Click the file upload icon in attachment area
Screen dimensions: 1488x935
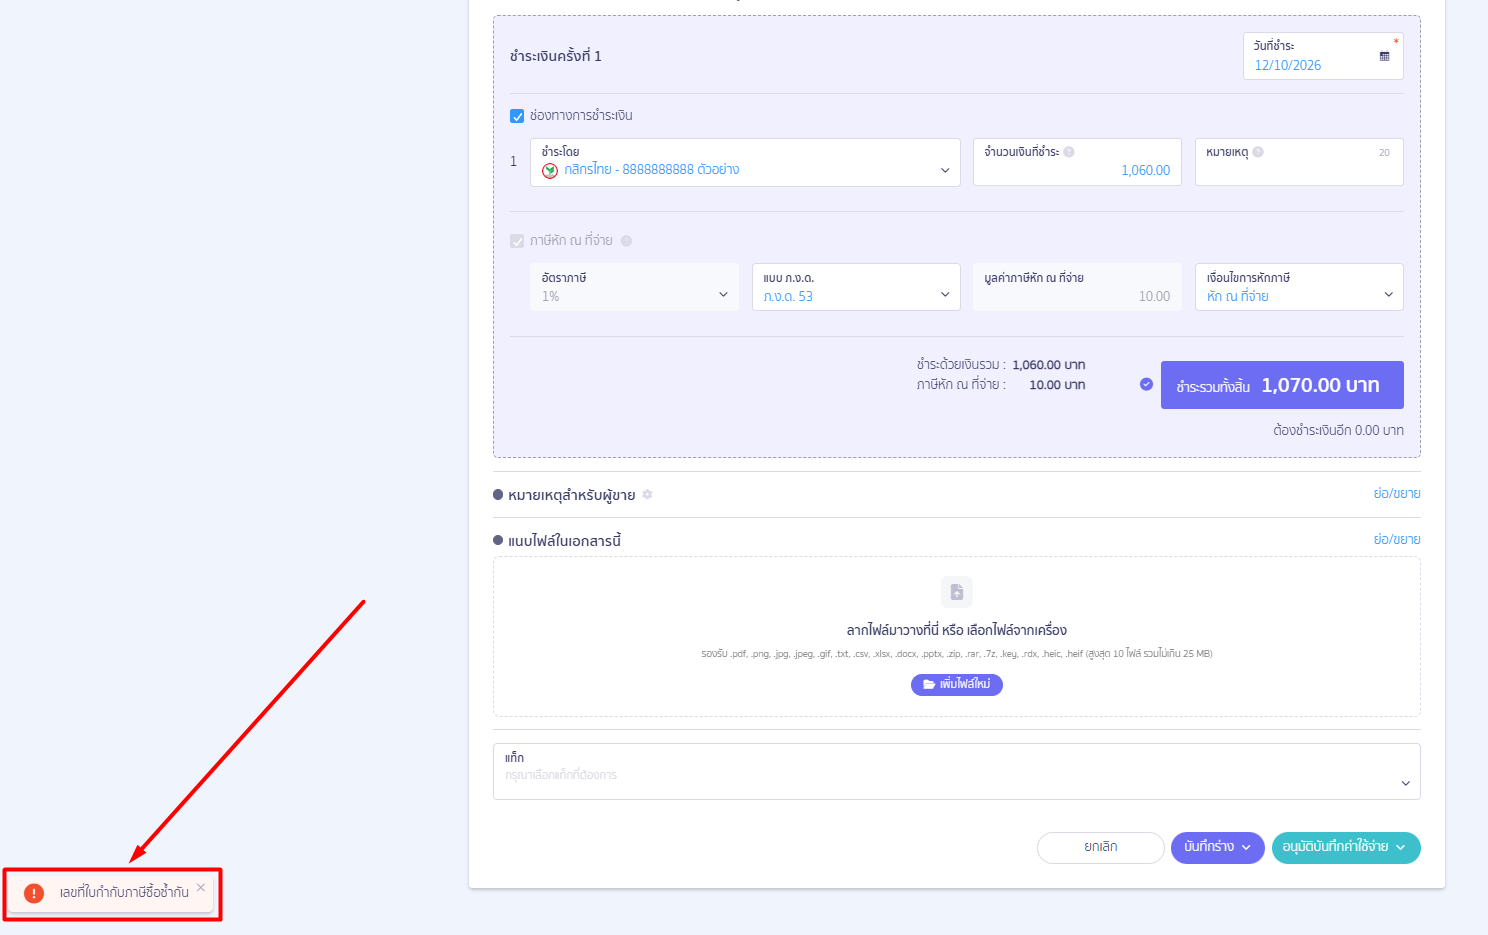[x=956, y=591]
